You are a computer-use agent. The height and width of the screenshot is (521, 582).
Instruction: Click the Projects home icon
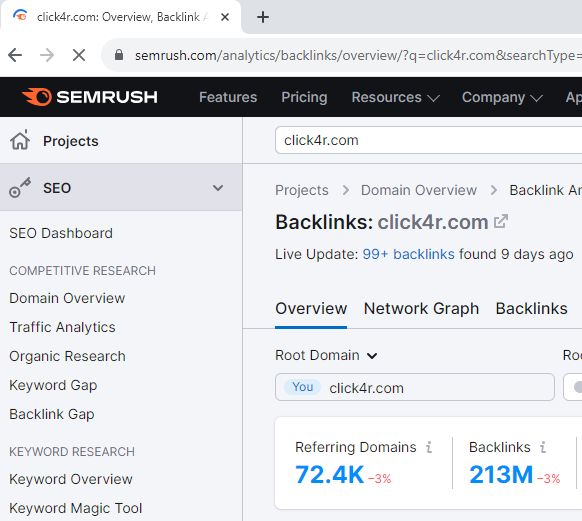click(20, 140)
